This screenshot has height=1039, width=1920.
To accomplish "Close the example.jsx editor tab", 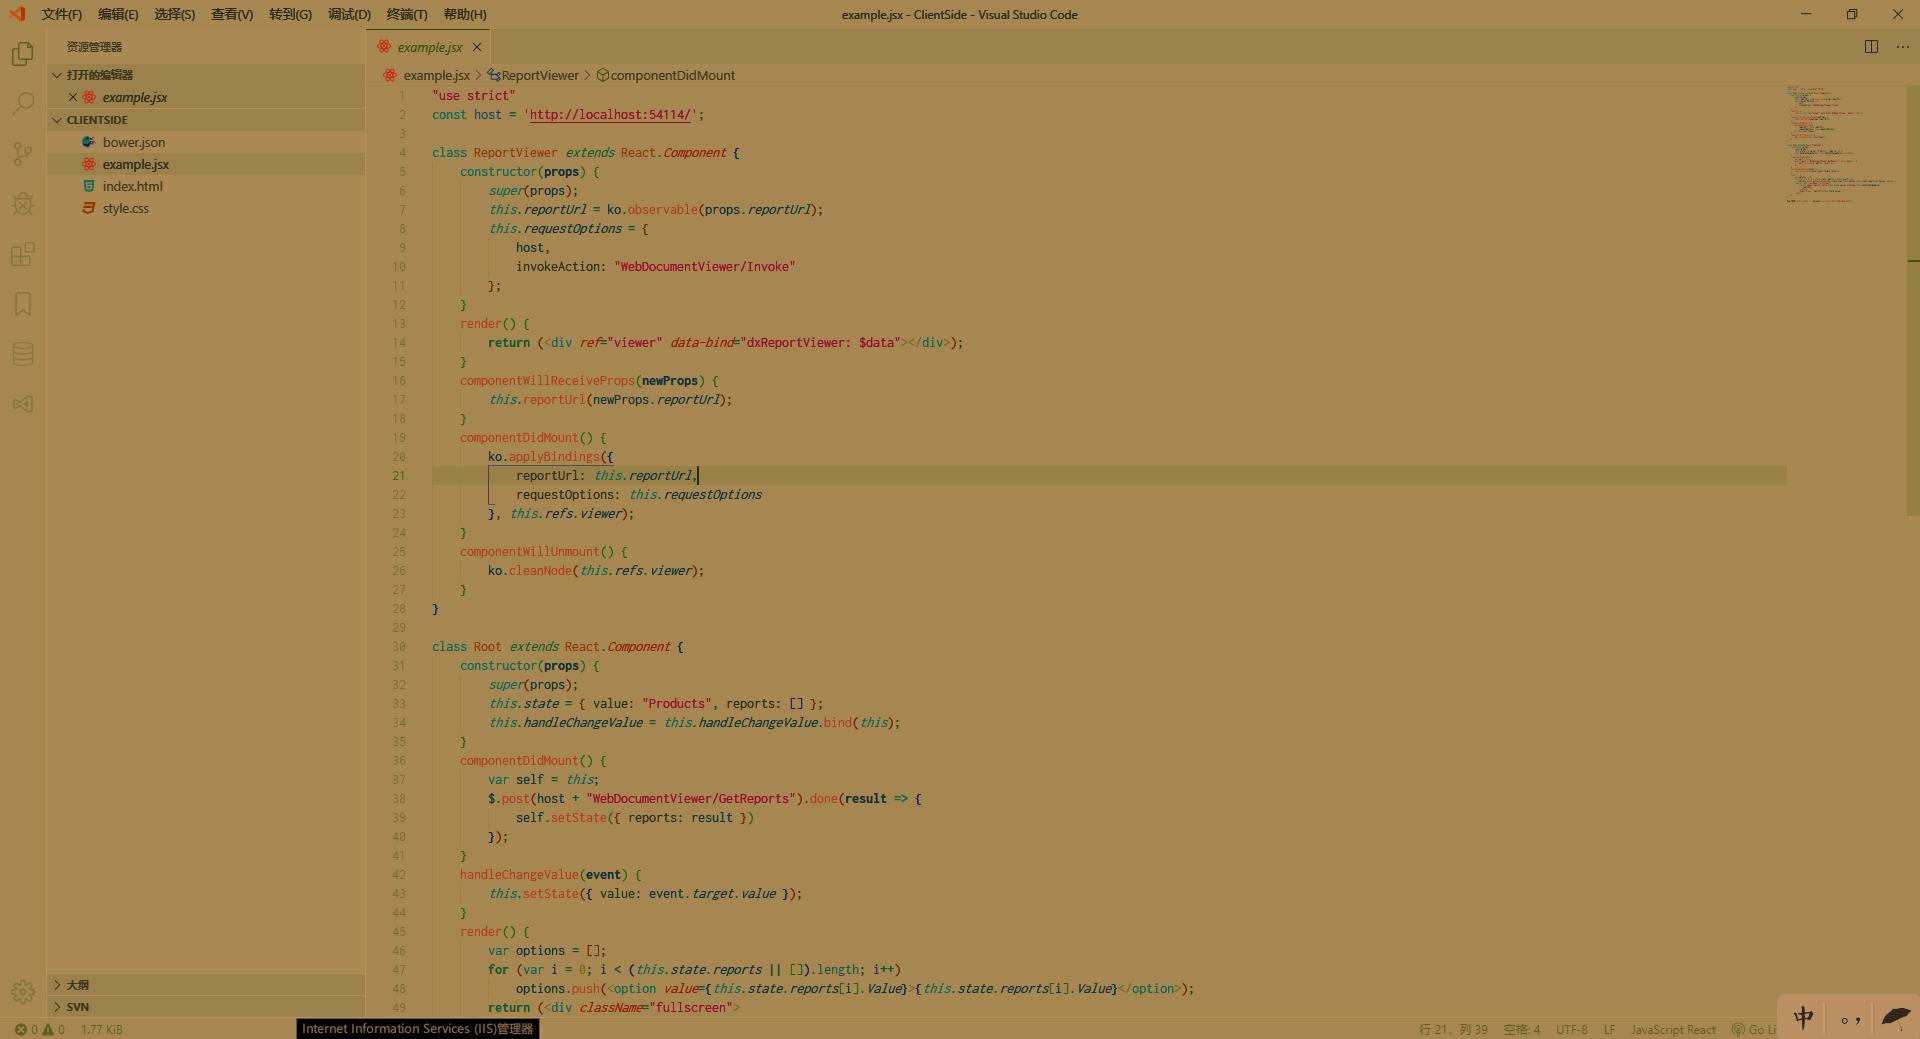I will pyautogui.click(x=477, y=47).
